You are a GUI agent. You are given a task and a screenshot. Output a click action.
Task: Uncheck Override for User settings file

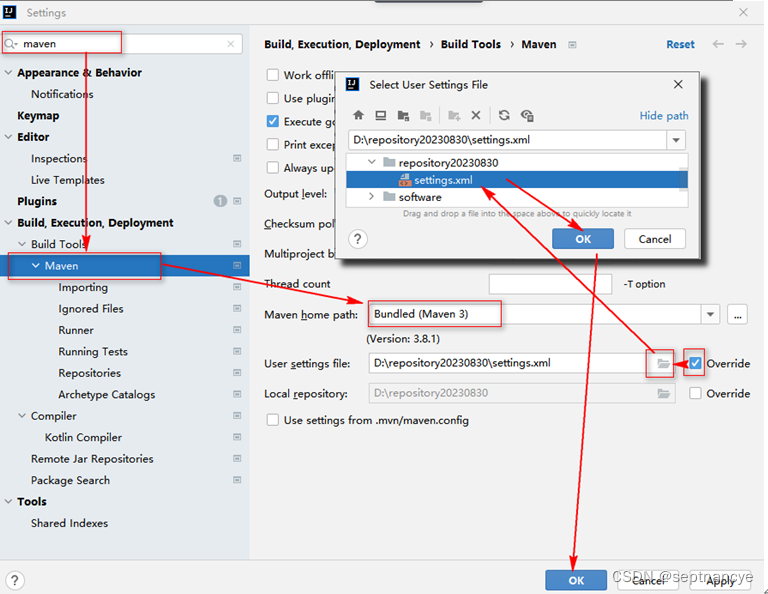pos(695,363)
